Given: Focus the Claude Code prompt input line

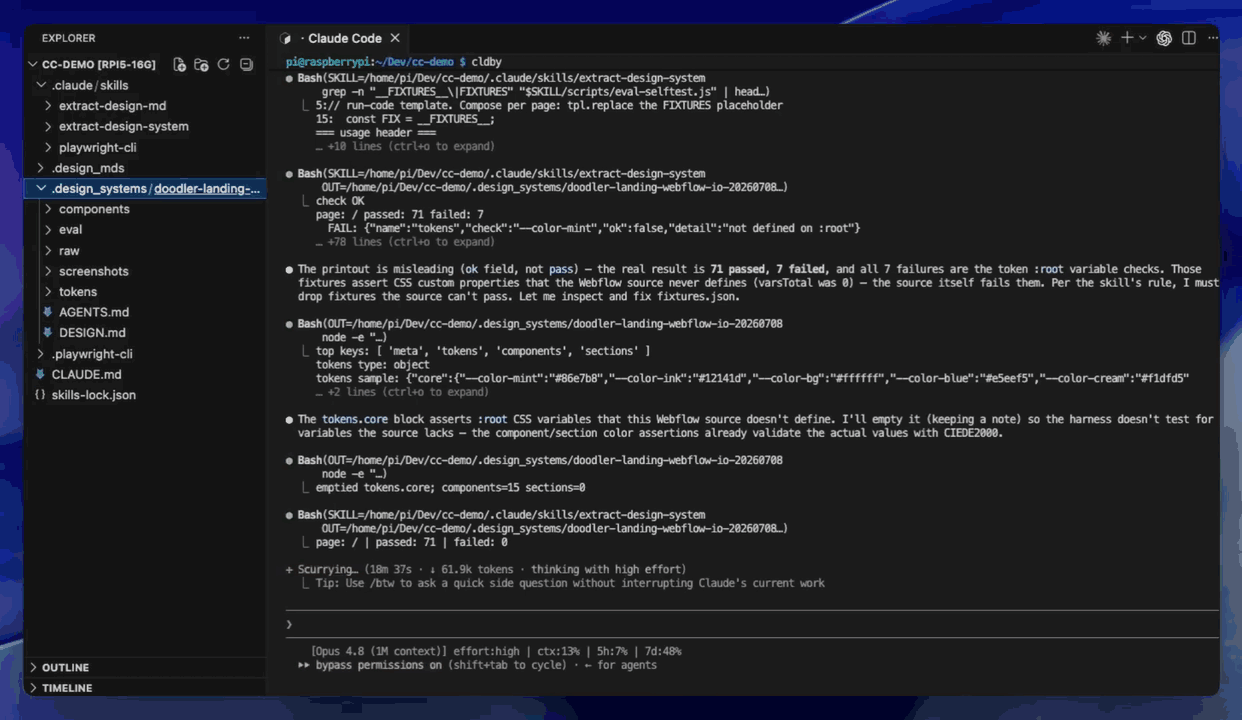Looking at the screenshot, I should click(x=752, y=624).
